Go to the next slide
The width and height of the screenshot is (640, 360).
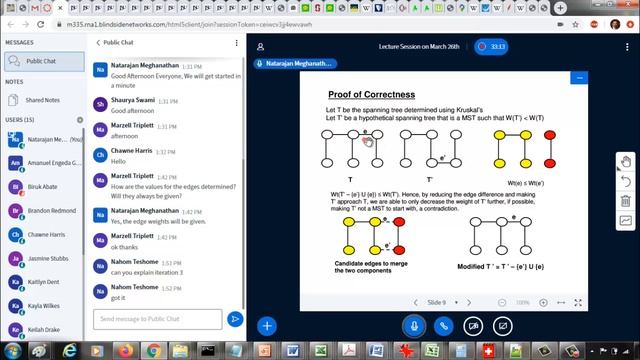pyautogui.click(x=469, y=302)
